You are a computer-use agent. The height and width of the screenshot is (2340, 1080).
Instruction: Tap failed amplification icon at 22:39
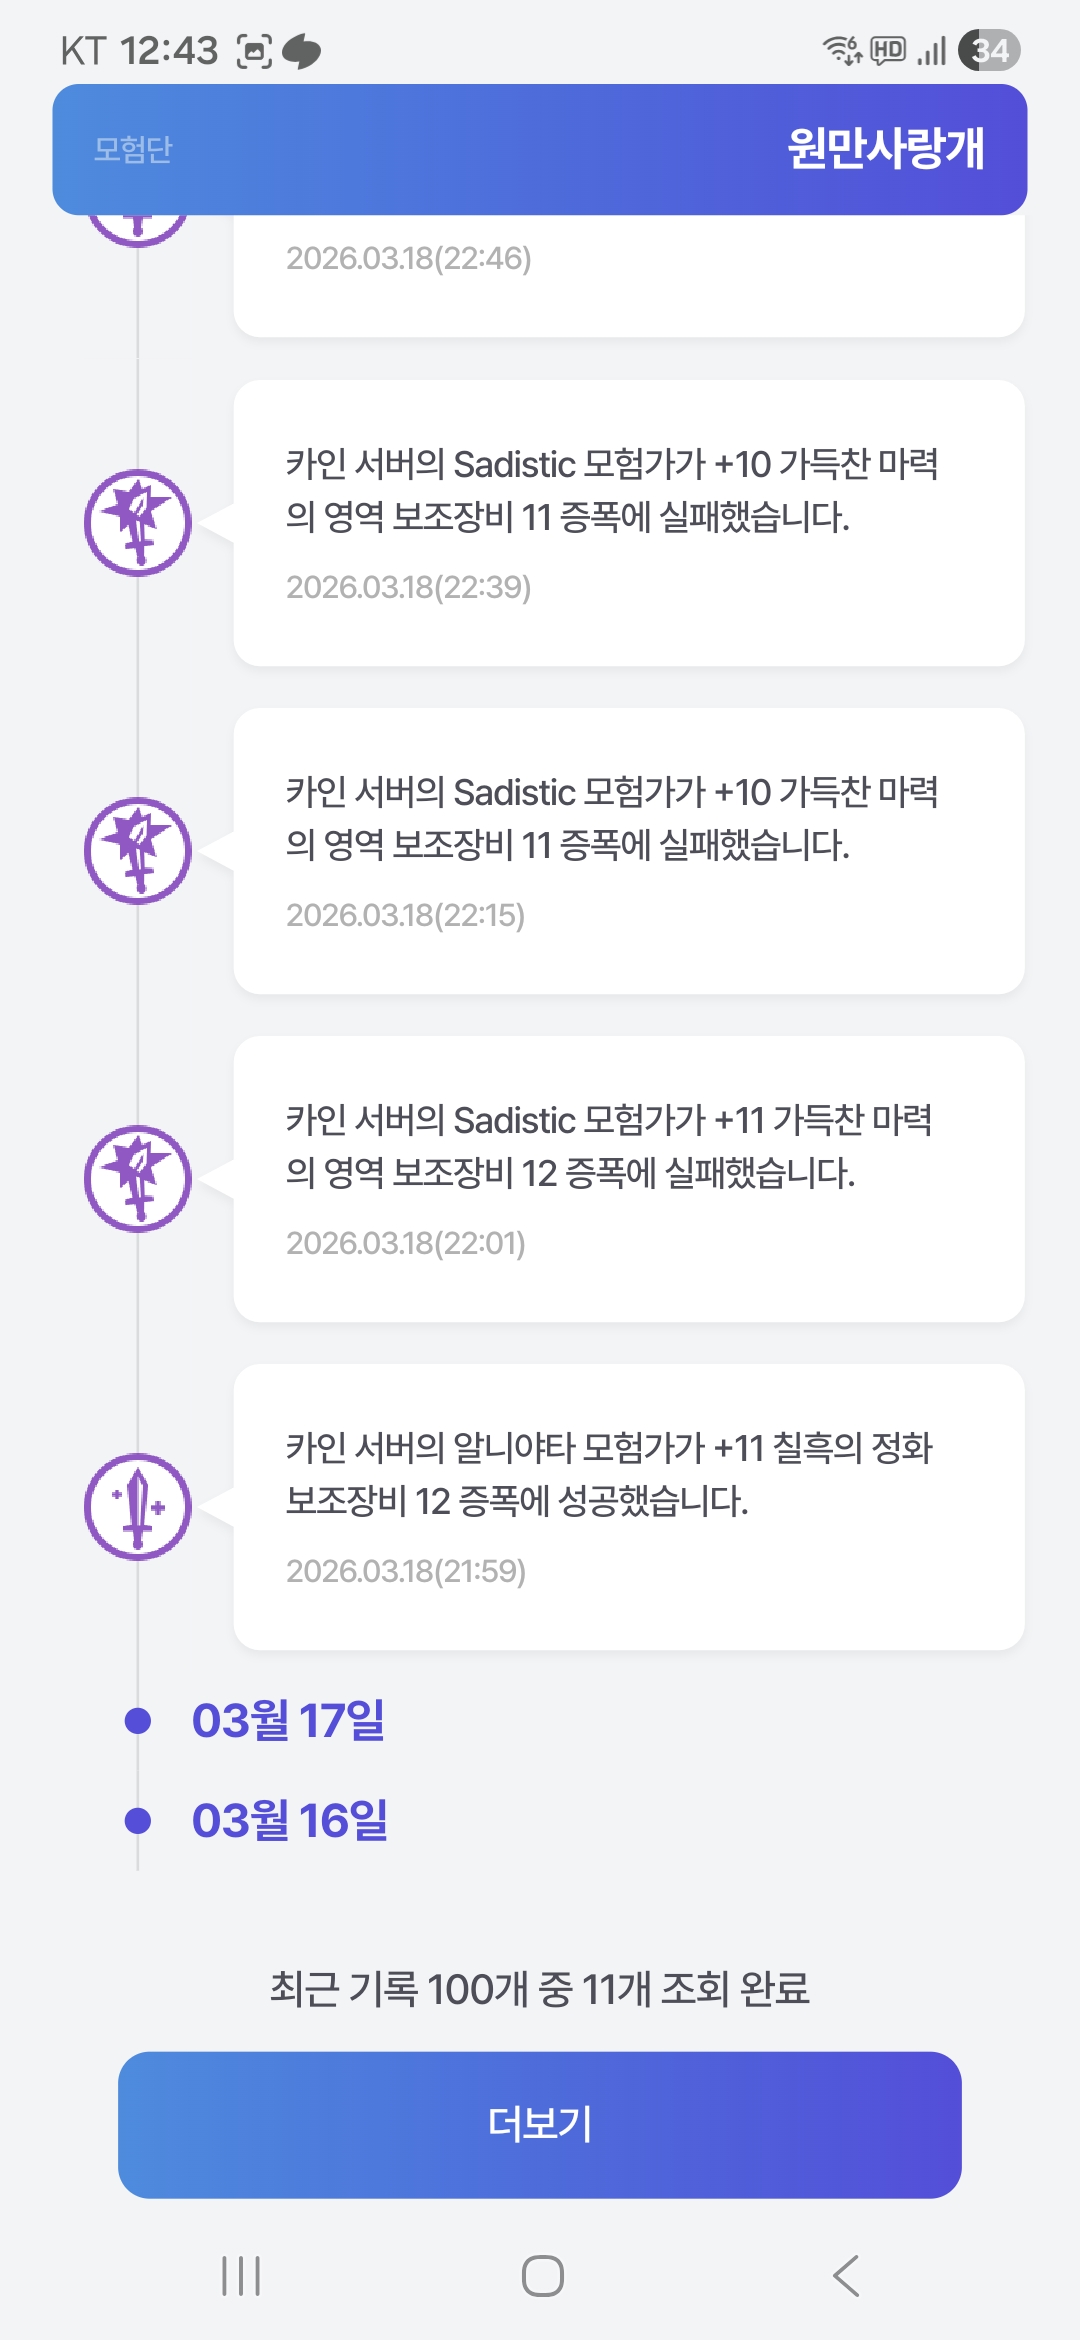(x=138, y=523)
